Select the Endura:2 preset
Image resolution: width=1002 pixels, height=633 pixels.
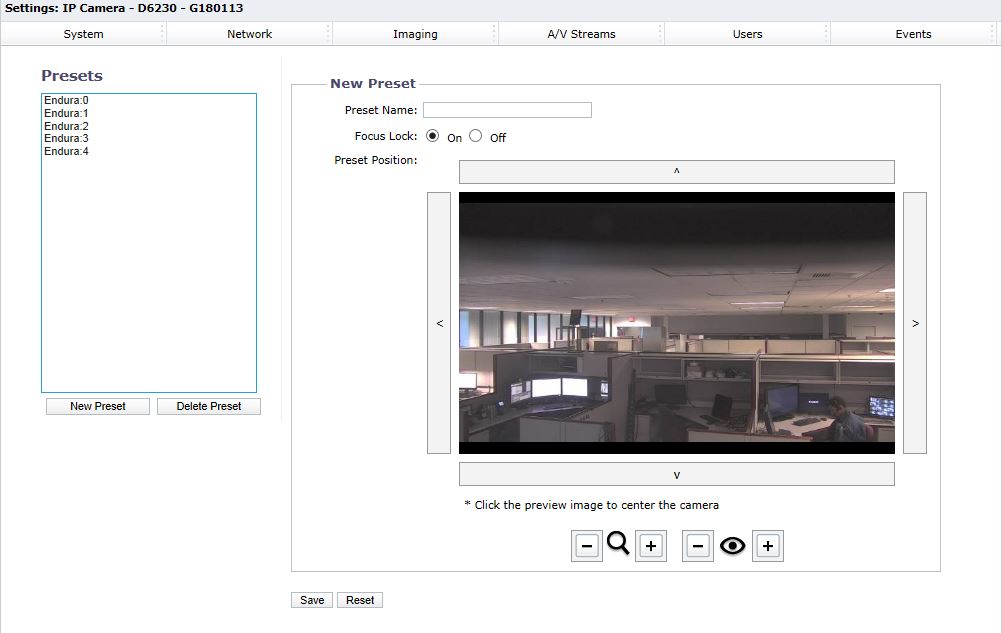tap(65, 126)
